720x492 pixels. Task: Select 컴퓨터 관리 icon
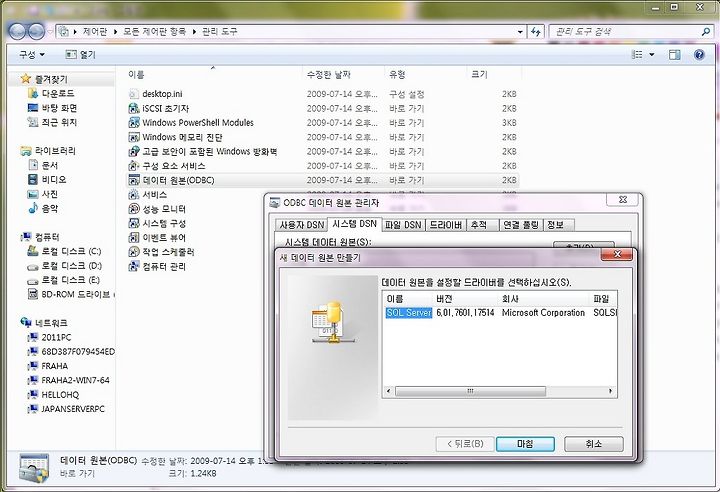tap(134, 266)
